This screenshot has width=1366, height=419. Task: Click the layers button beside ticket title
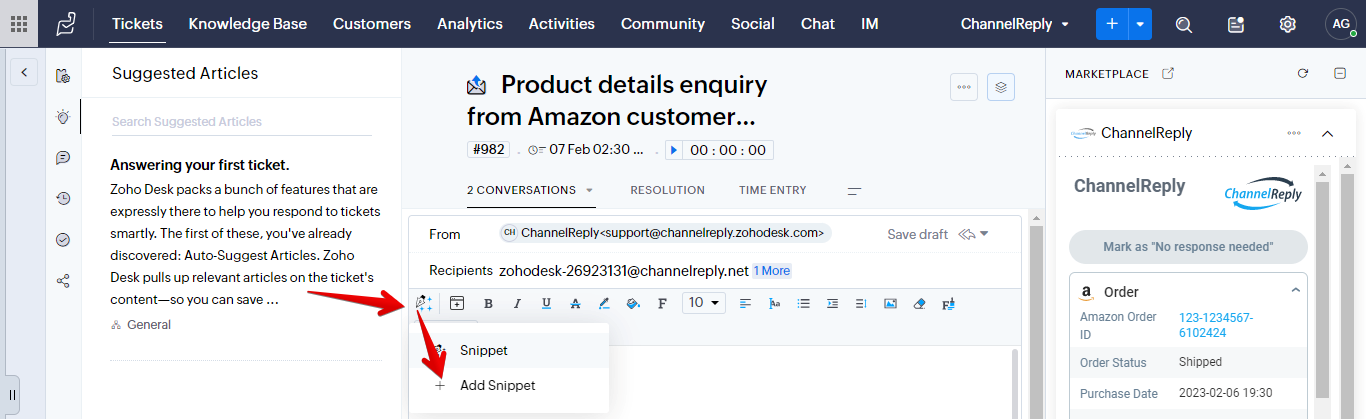[x=1002, y=87]
